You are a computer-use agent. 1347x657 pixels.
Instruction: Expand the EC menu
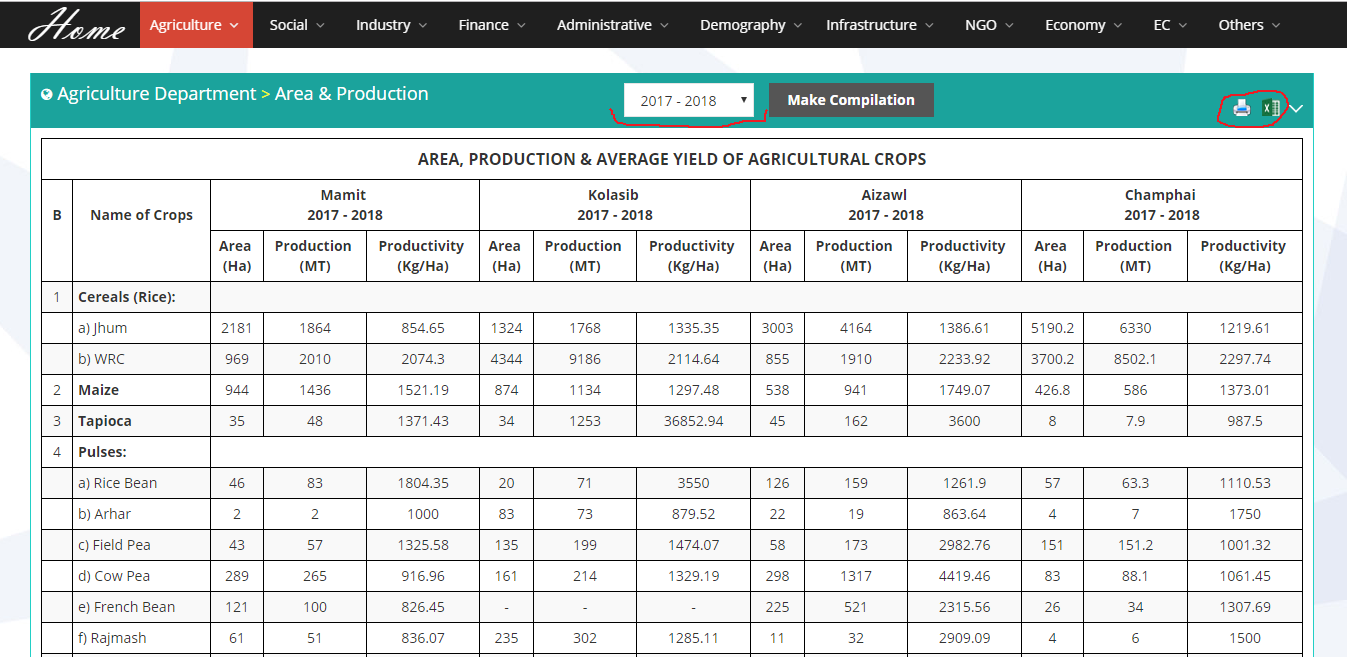pos(1169,25)
